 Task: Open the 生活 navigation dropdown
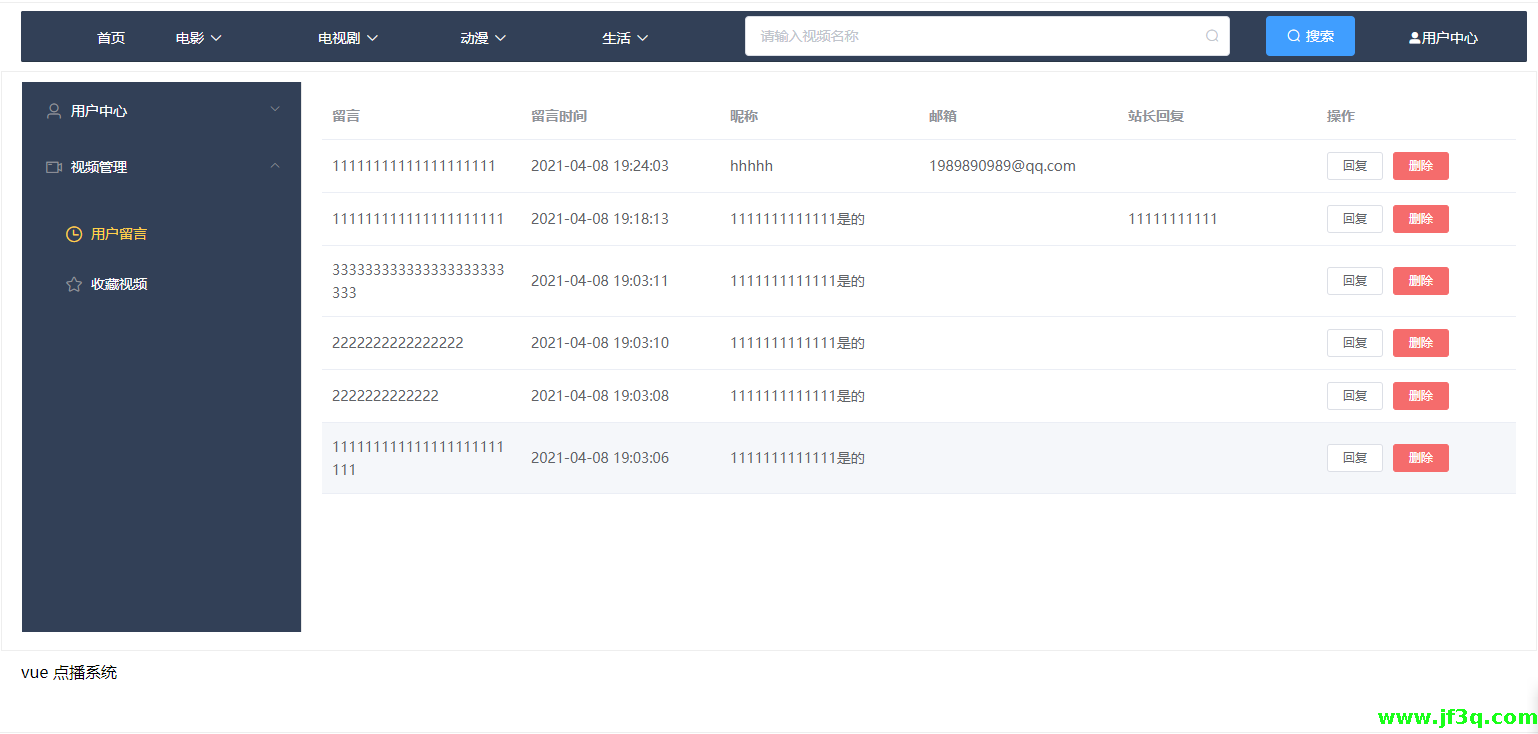coord(625,38)
